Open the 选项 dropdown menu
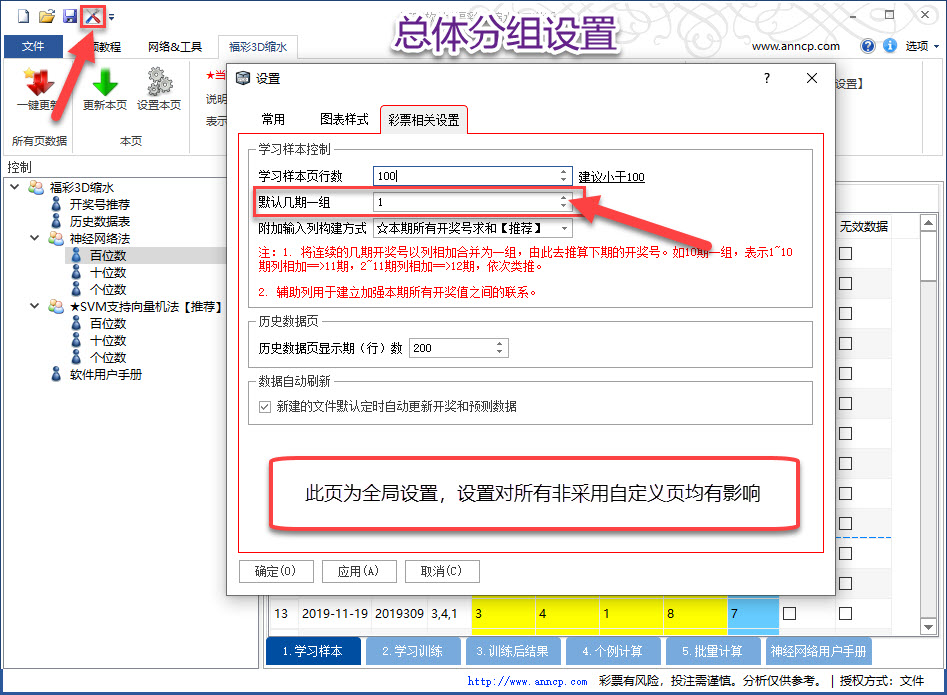This screenshot has width=947, height=695. (x=922, y=46)
